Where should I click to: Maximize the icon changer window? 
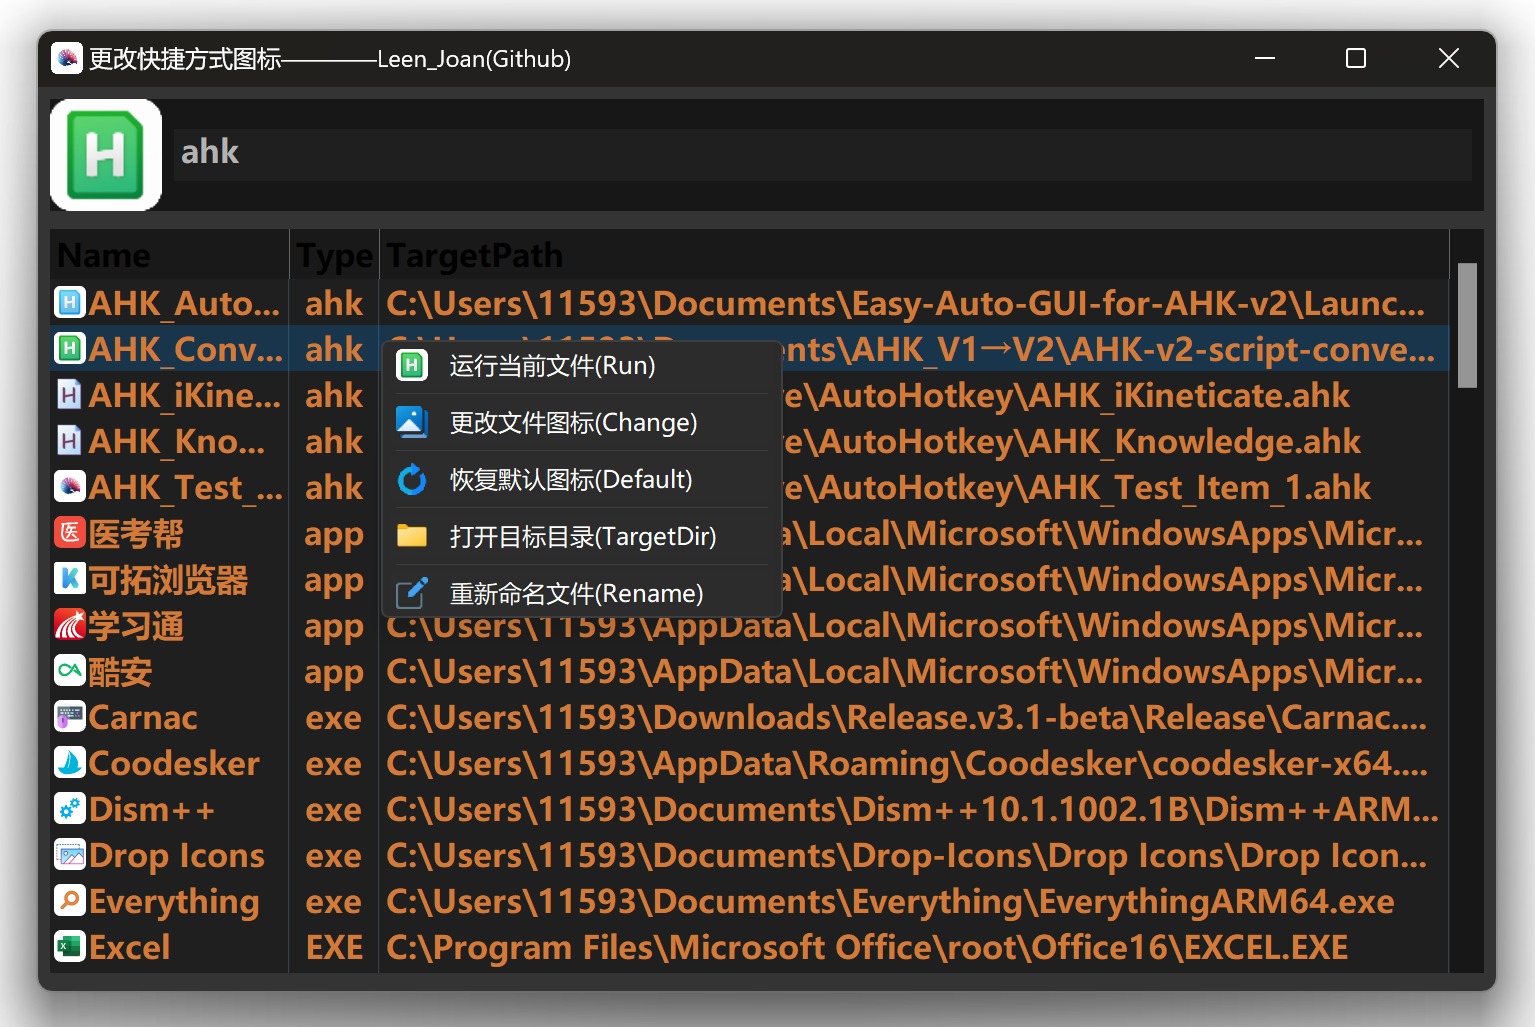(x=1356, y=59)
